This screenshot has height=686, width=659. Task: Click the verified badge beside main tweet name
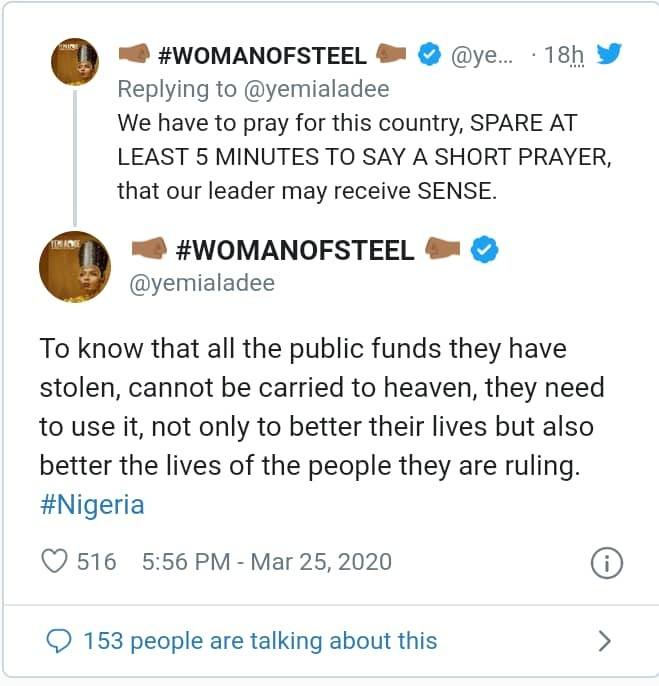tap(484, 249)
